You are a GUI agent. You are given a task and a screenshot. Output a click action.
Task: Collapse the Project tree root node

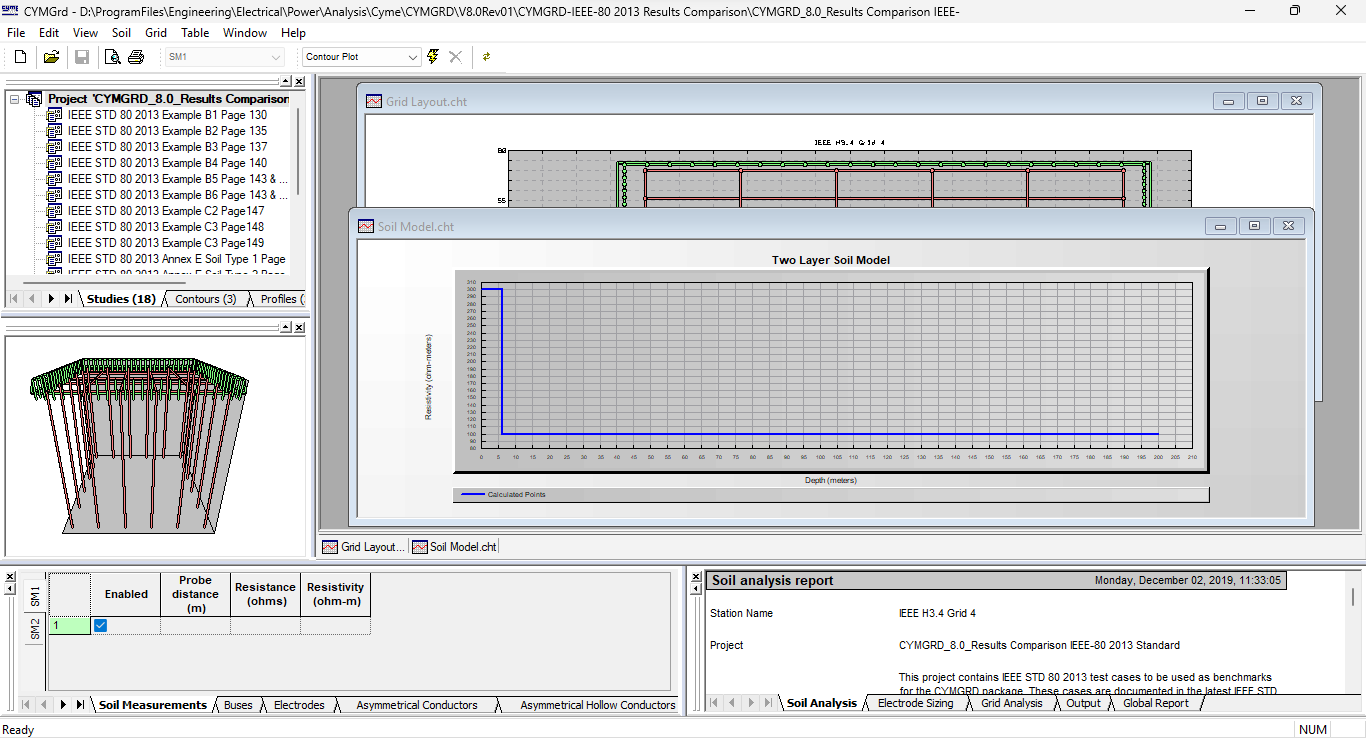(x=14, y=99)
